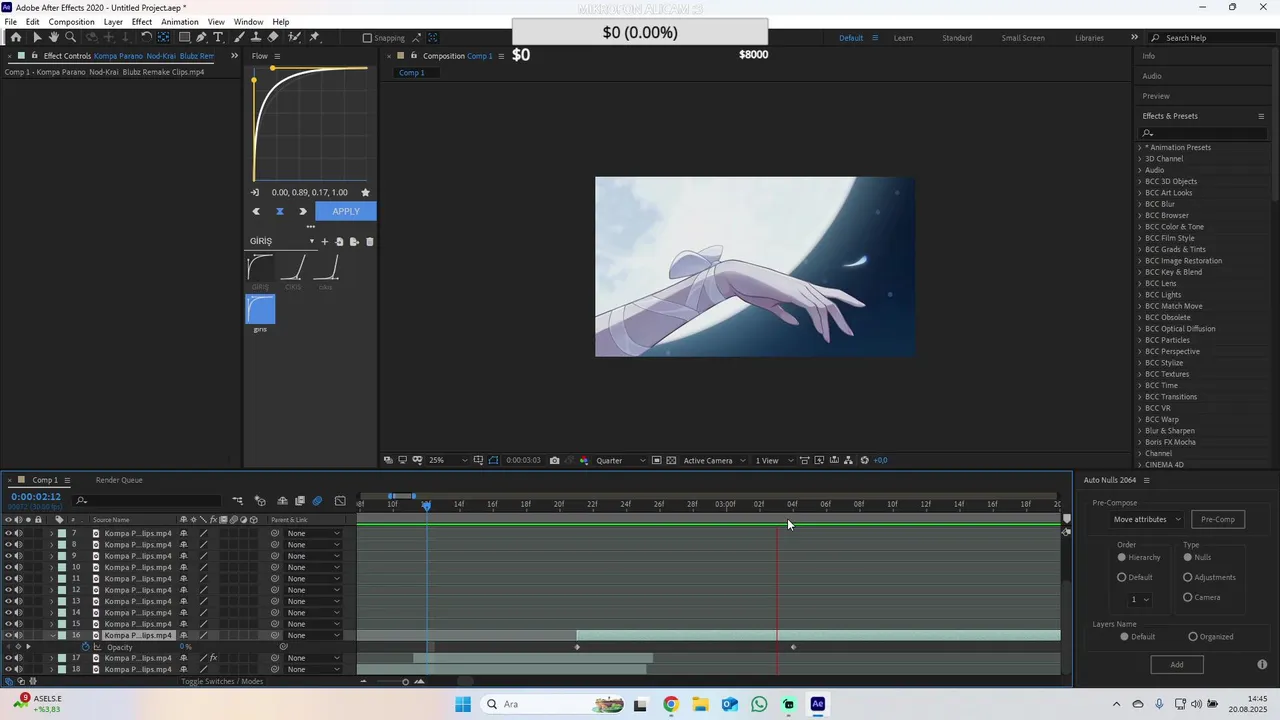Select Default radio under Order
This screenshot has height=720, width=1280.
[x=1122, y=577]
